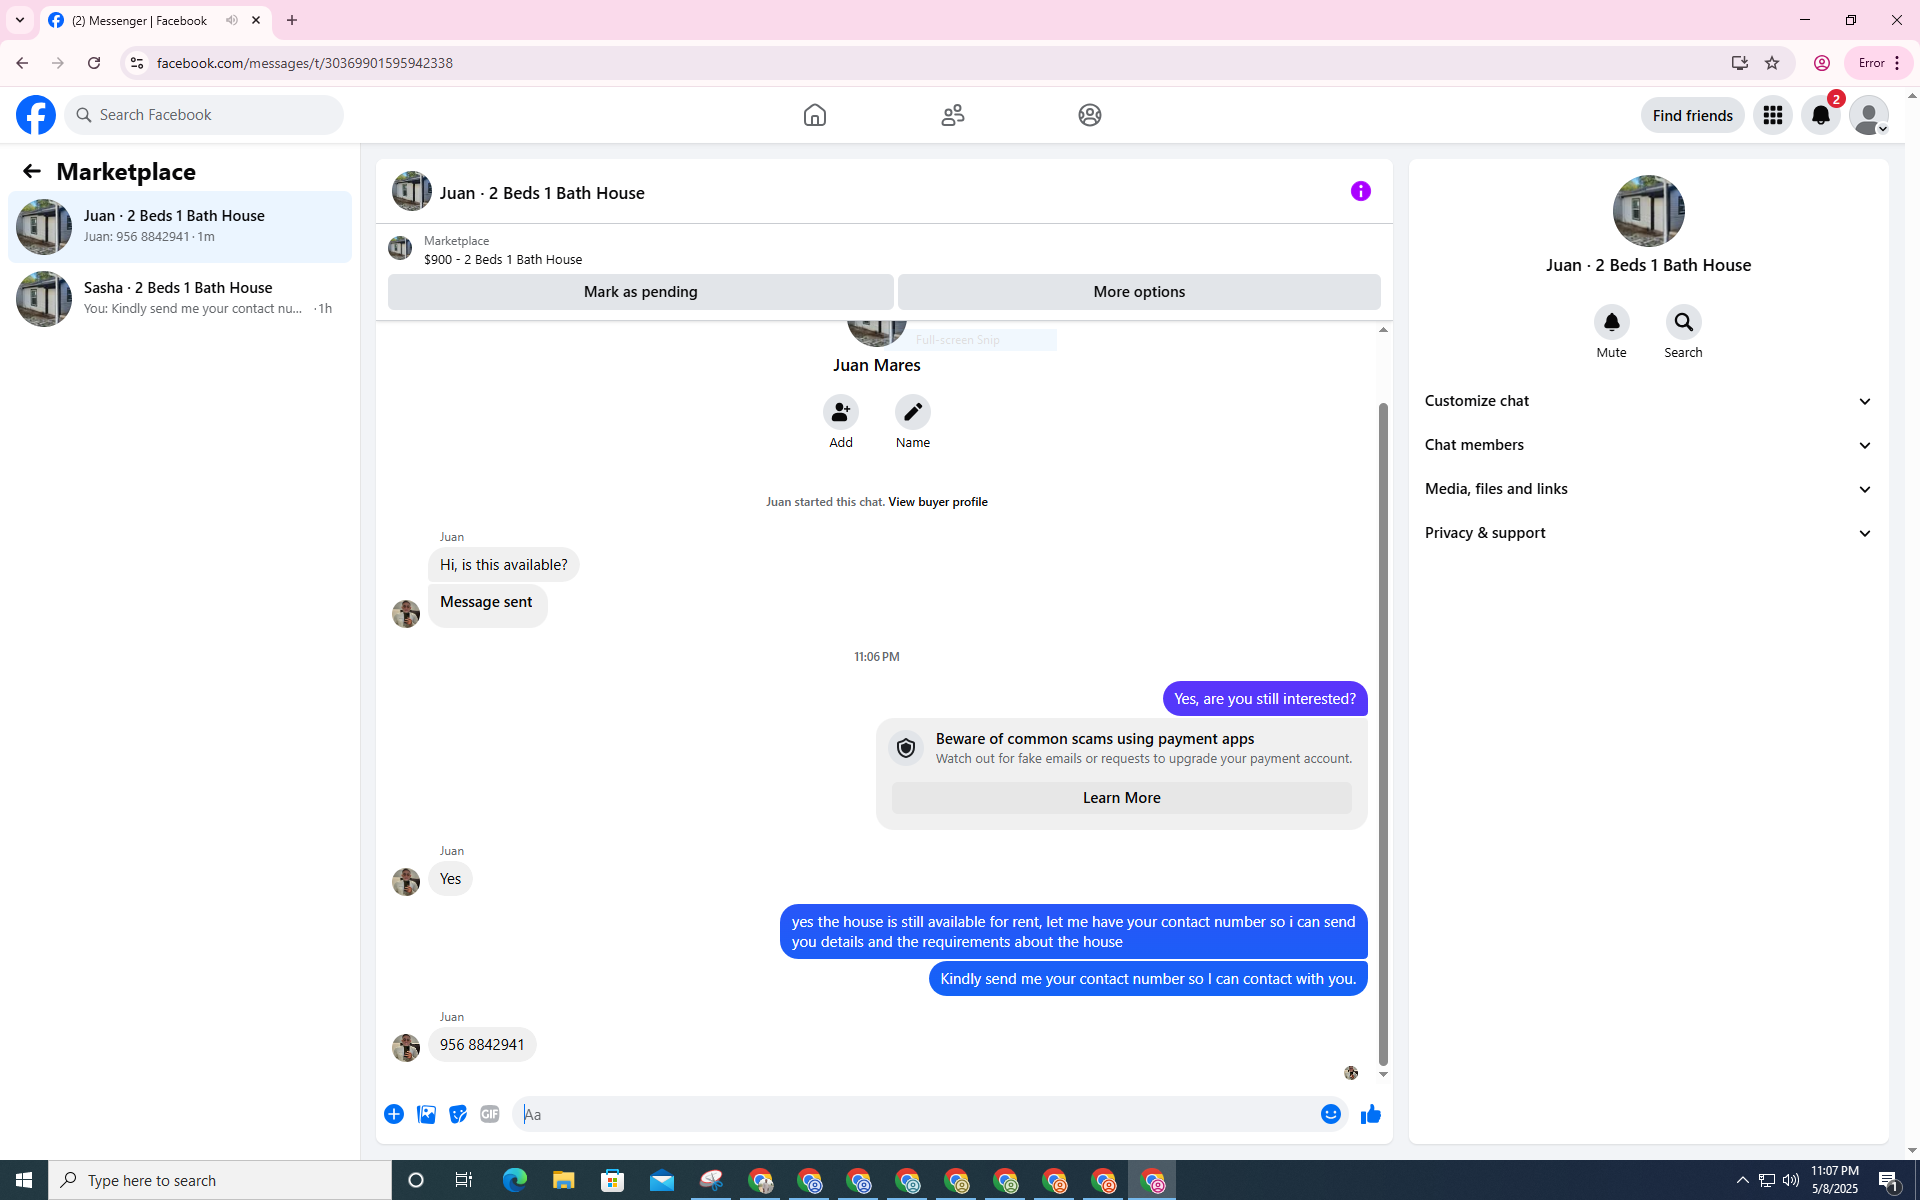Switch to the Messenger Facebook browser tab
This screenshot has height=1200, width=1920.
(156, 20)
